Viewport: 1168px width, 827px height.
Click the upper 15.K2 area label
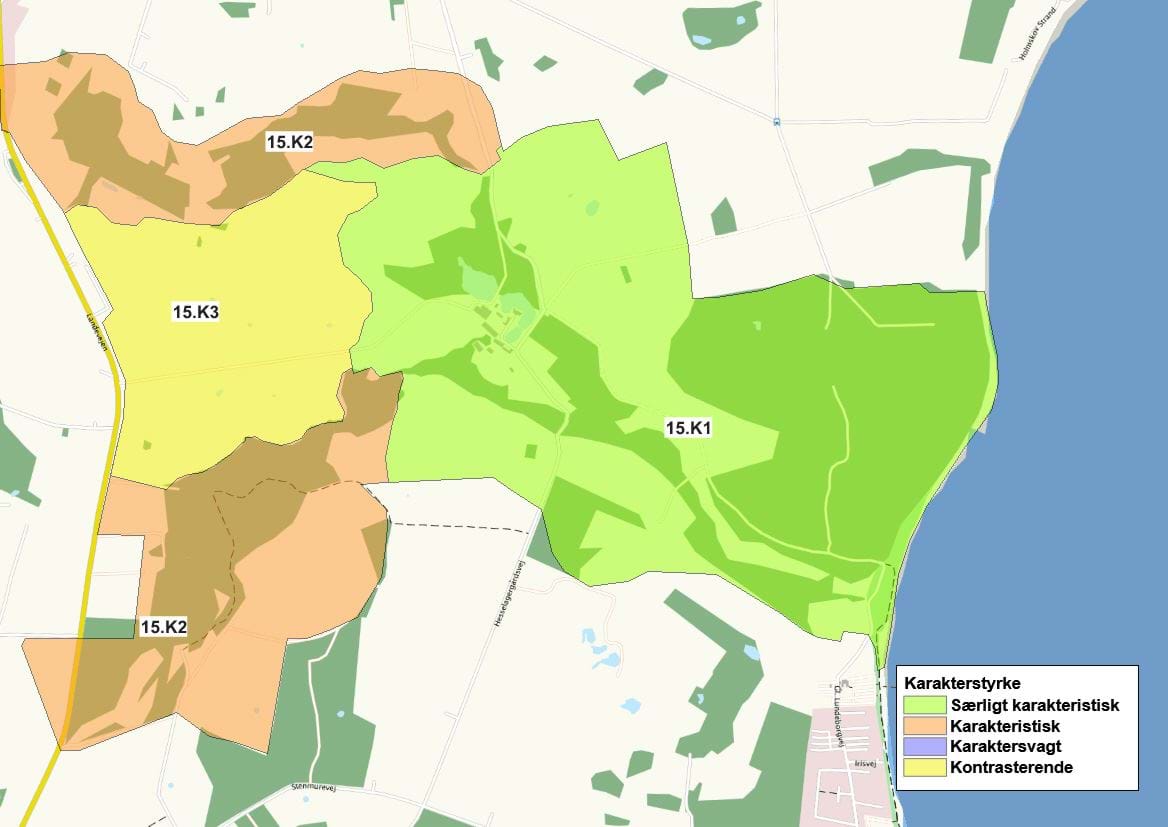289,142
